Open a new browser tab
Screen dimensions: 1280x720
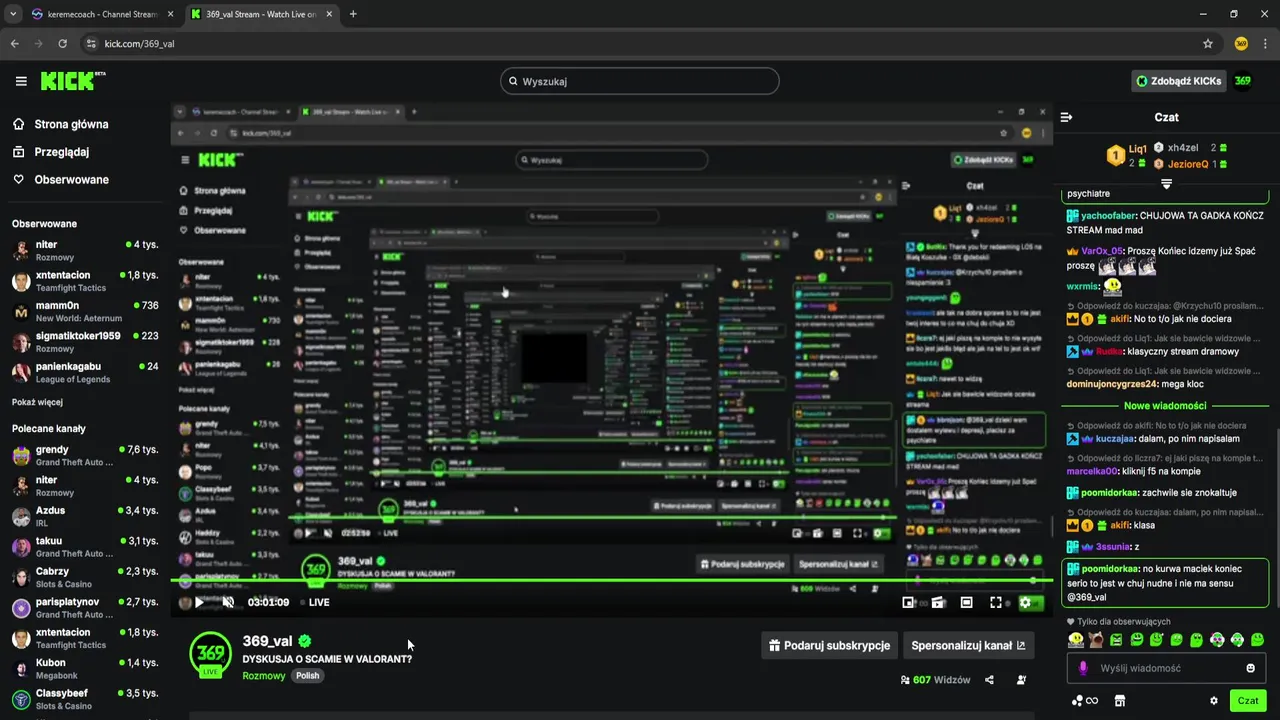(353, 14)
